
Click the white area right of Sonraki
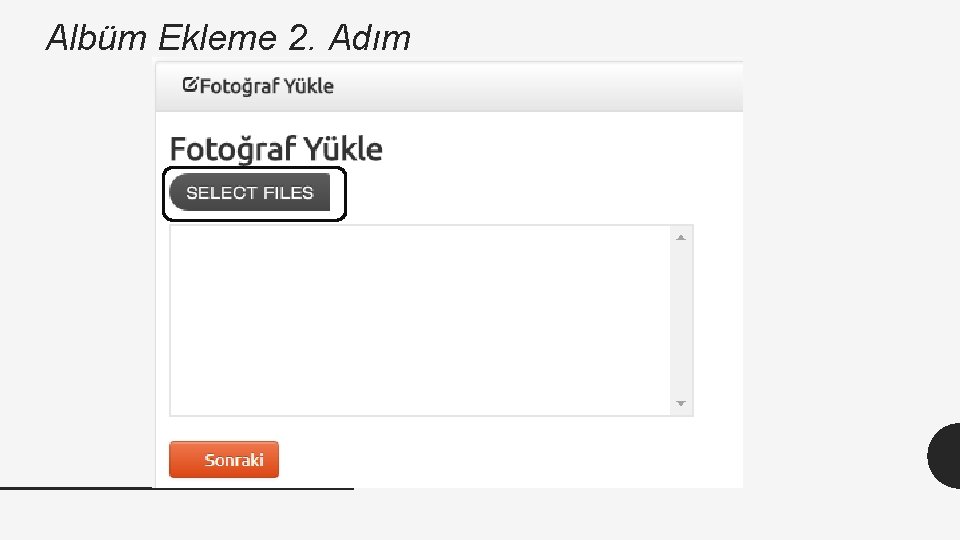click(x=500, y=460)
